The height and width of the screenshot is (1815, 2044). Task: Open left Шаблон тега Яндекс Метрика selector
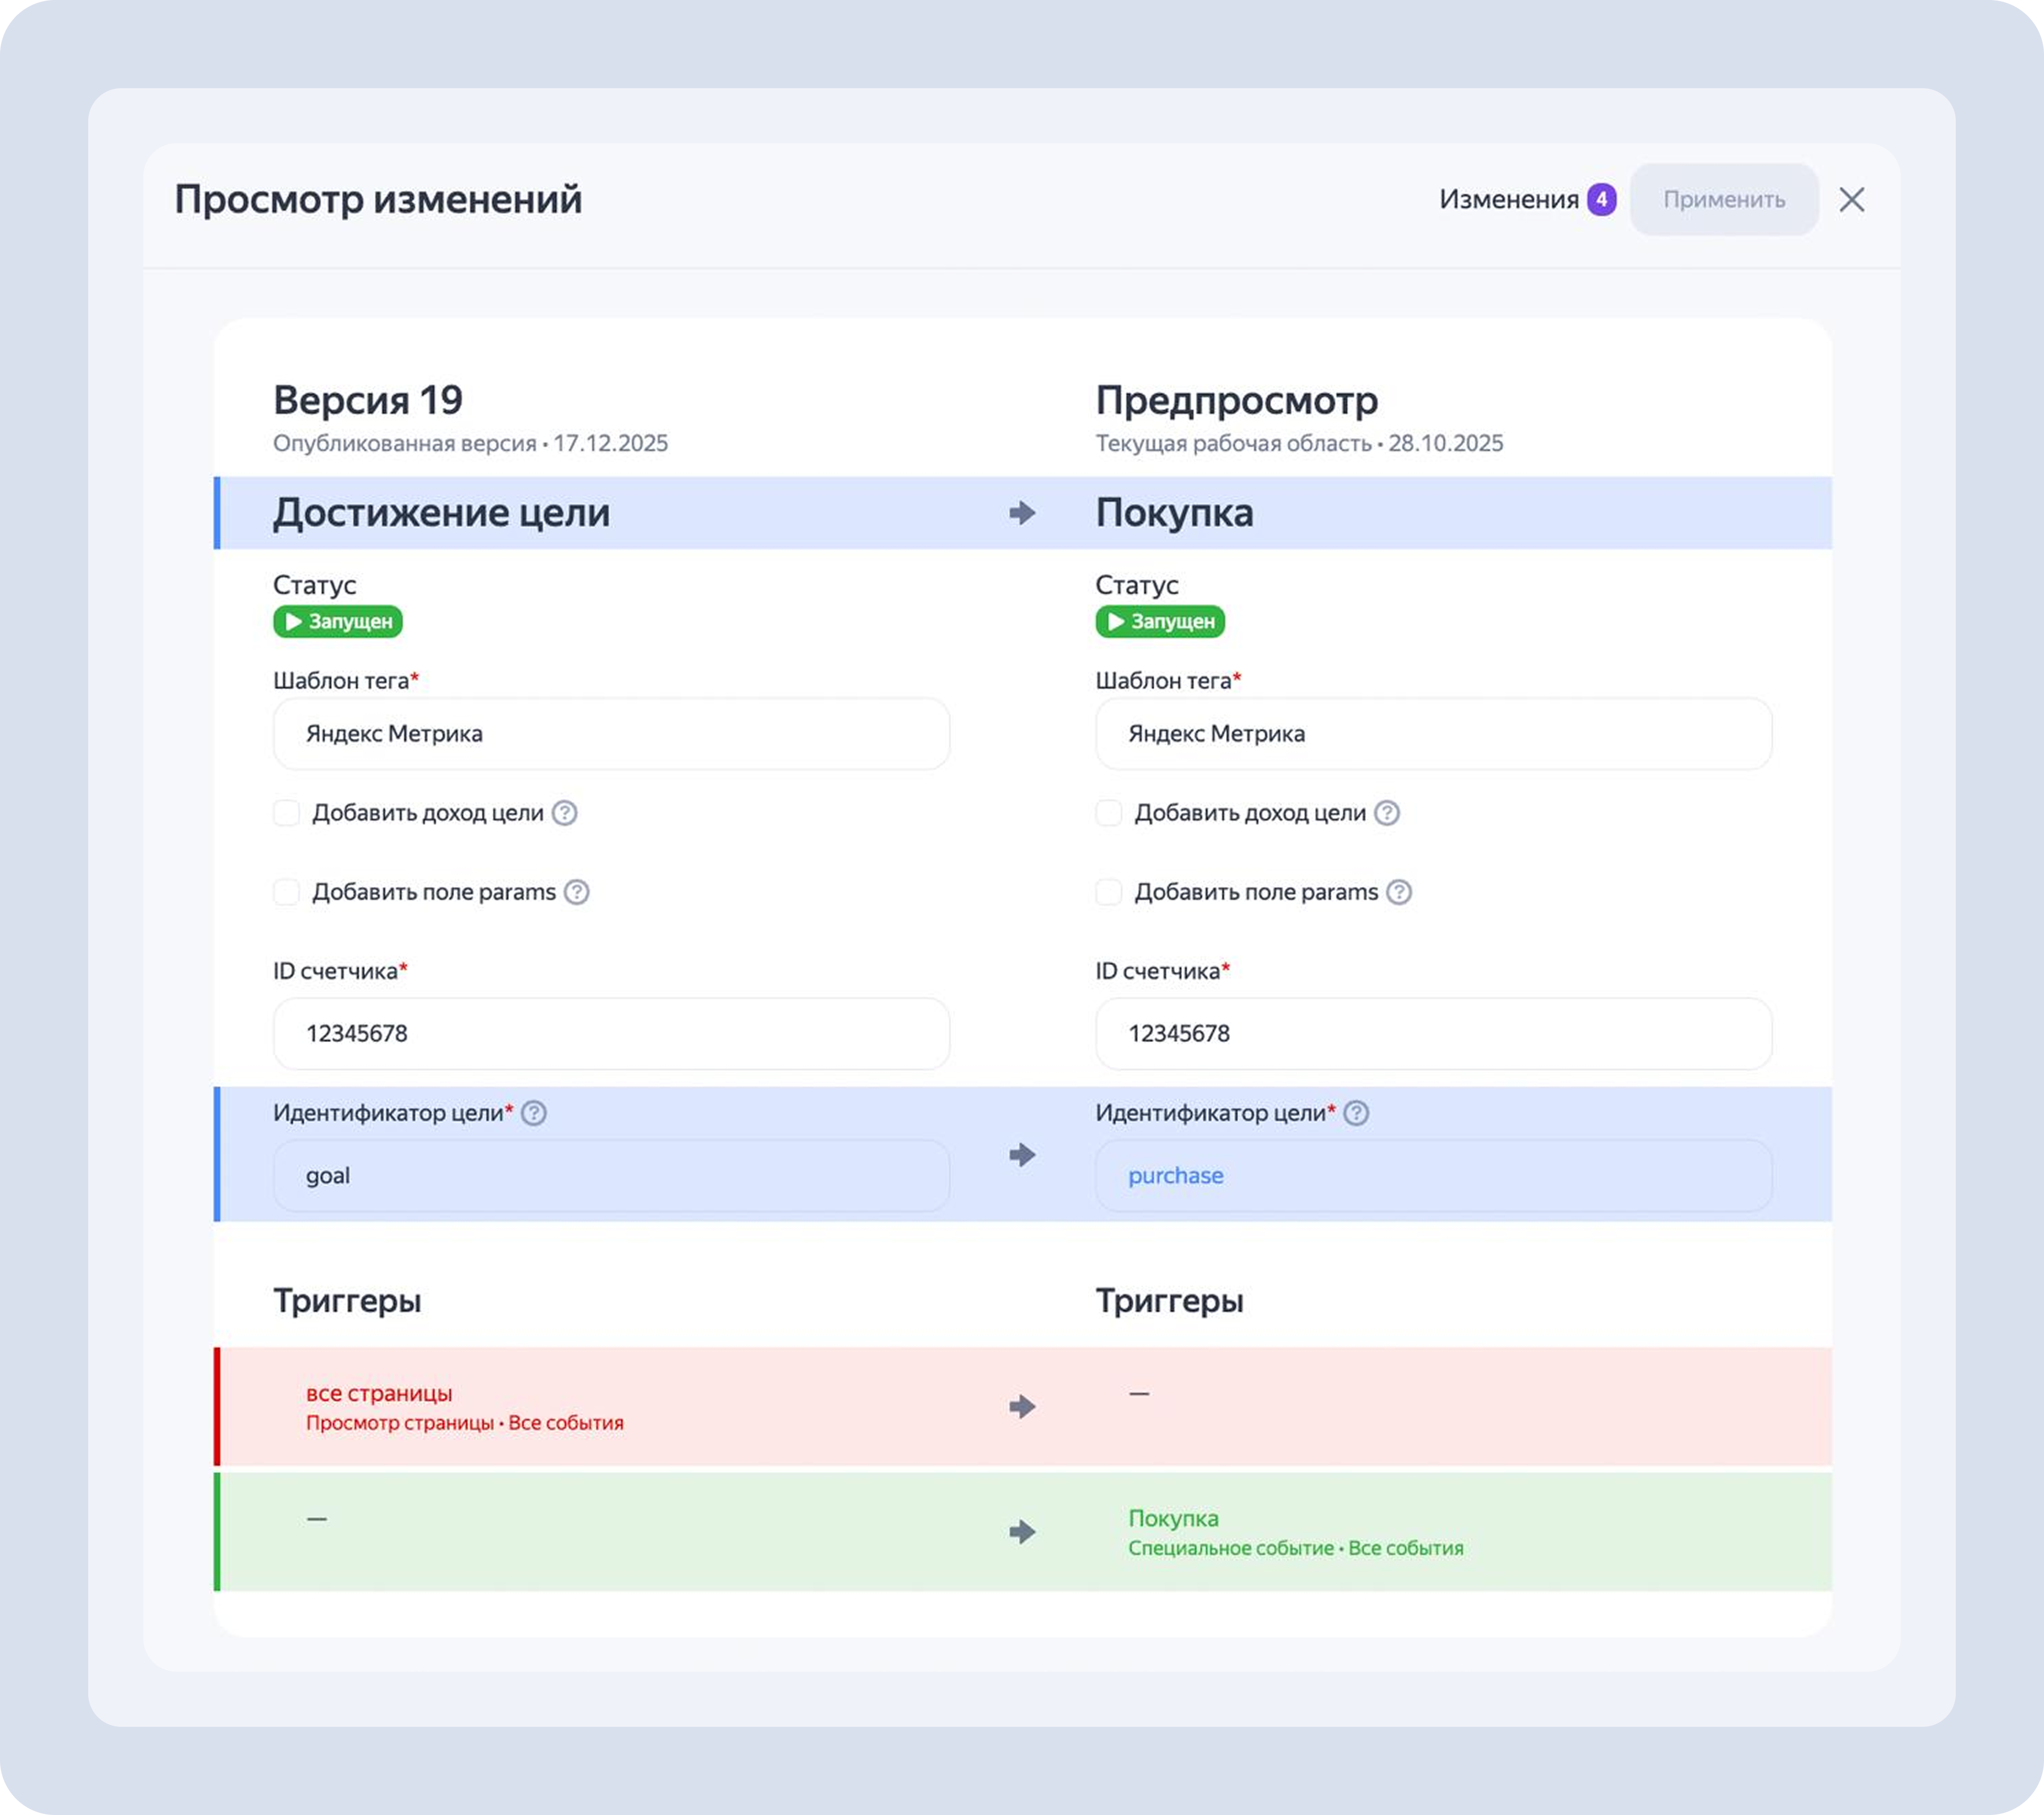pos(611,734)
